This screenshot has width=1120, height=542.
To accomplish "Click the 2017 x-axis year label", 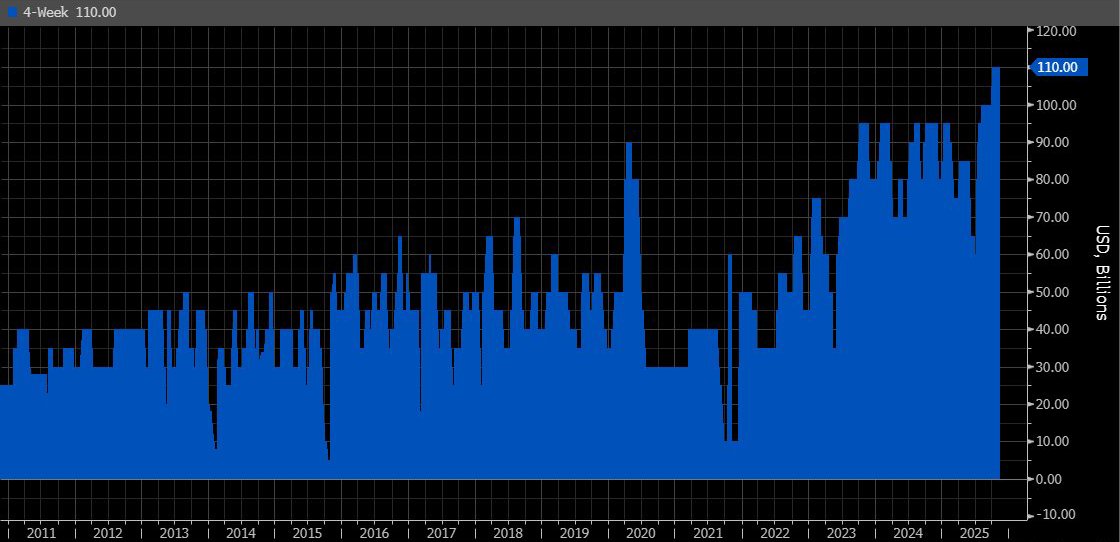I will click(x=441, y=533).
